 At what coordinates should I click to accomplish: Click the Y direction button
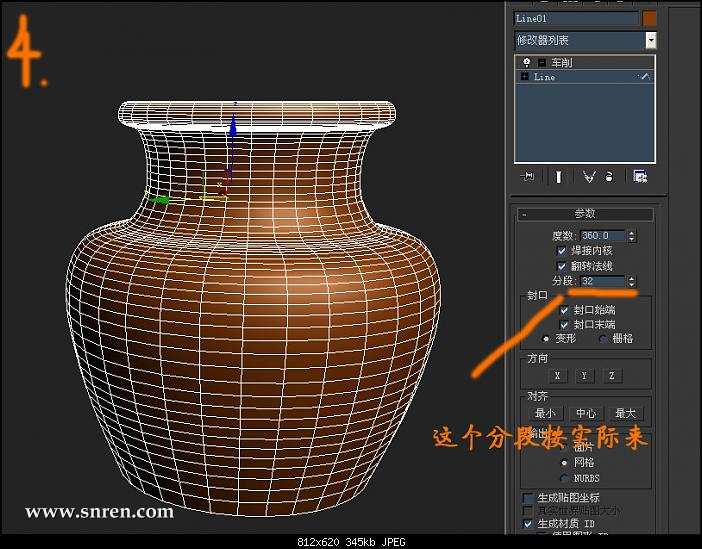click(584, 375)
